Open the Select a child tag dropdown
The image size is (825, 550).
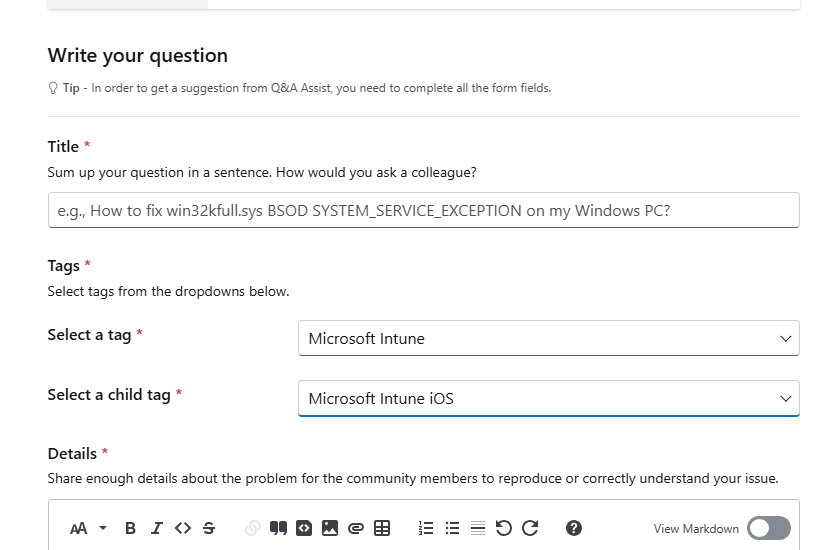pos(549,398)
